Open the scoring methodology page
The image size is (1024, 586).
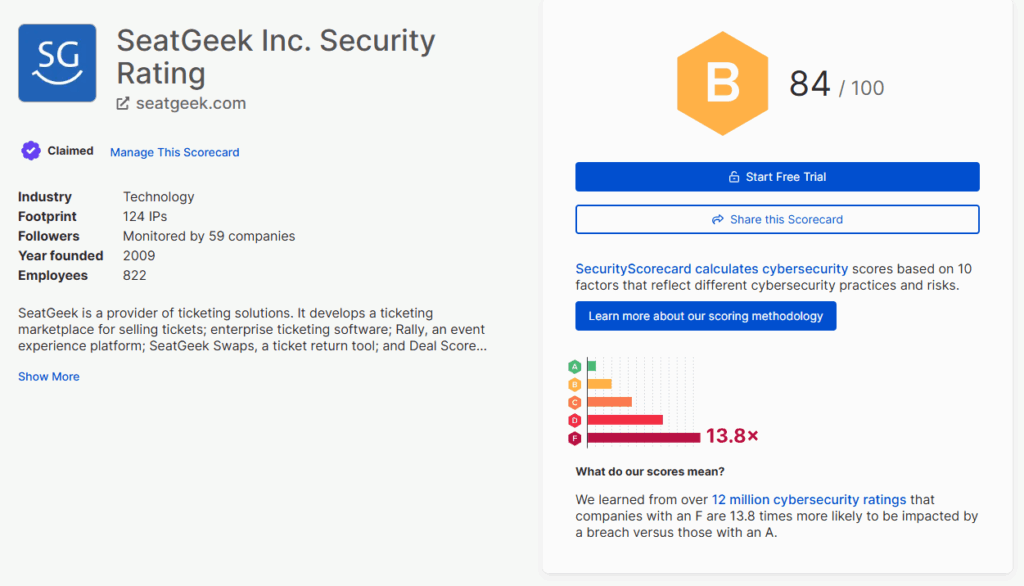point(706,315)
